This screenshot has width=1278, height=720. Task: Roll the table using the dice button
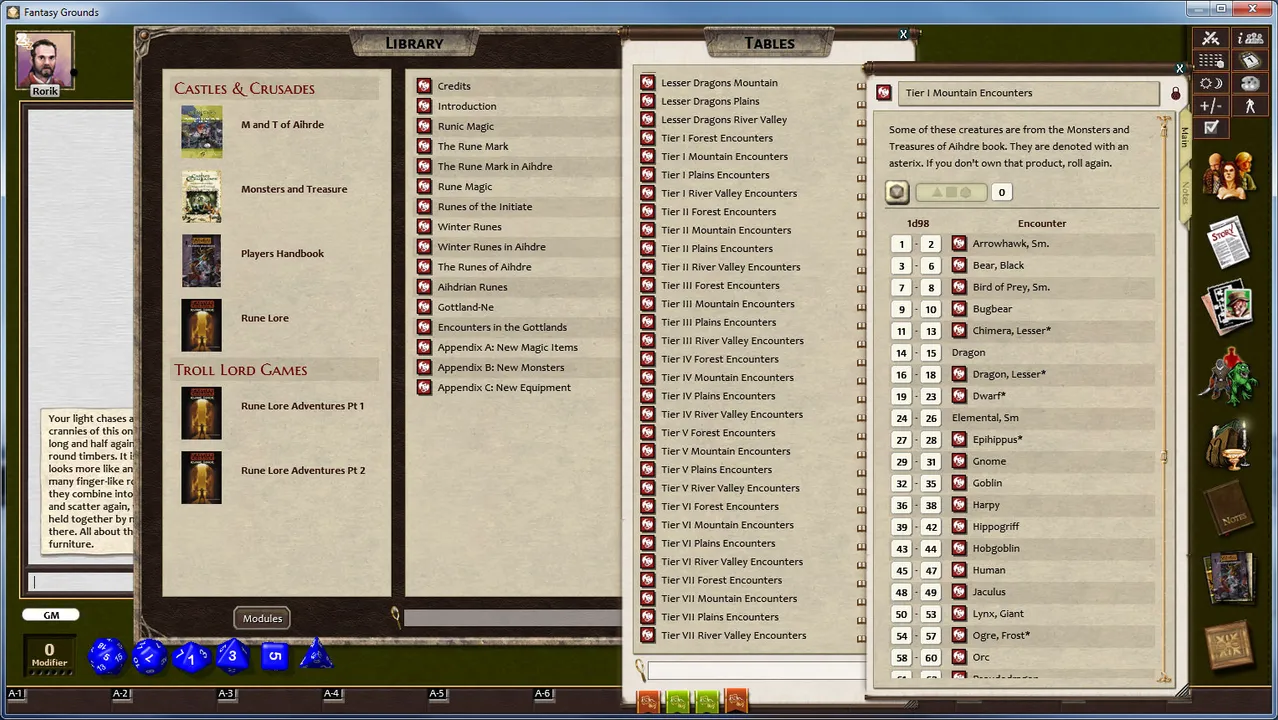[898, 192]
